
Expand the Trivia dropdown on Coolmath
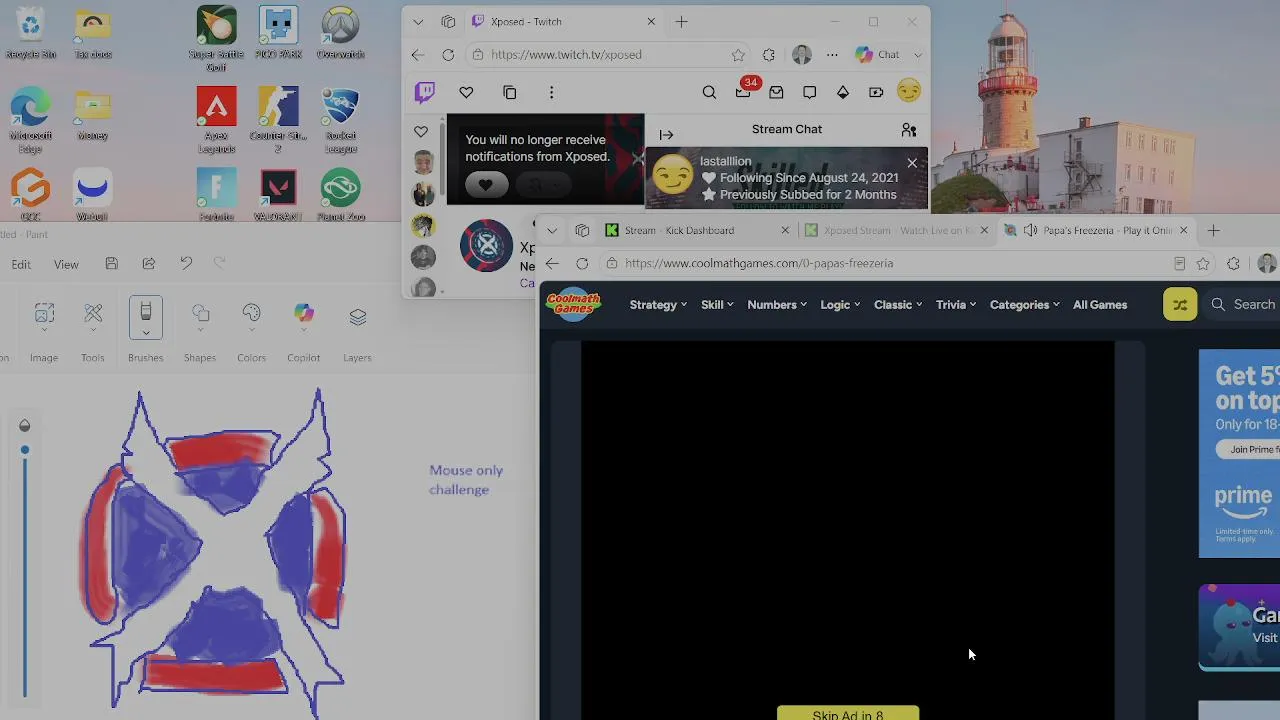[955, 305]
